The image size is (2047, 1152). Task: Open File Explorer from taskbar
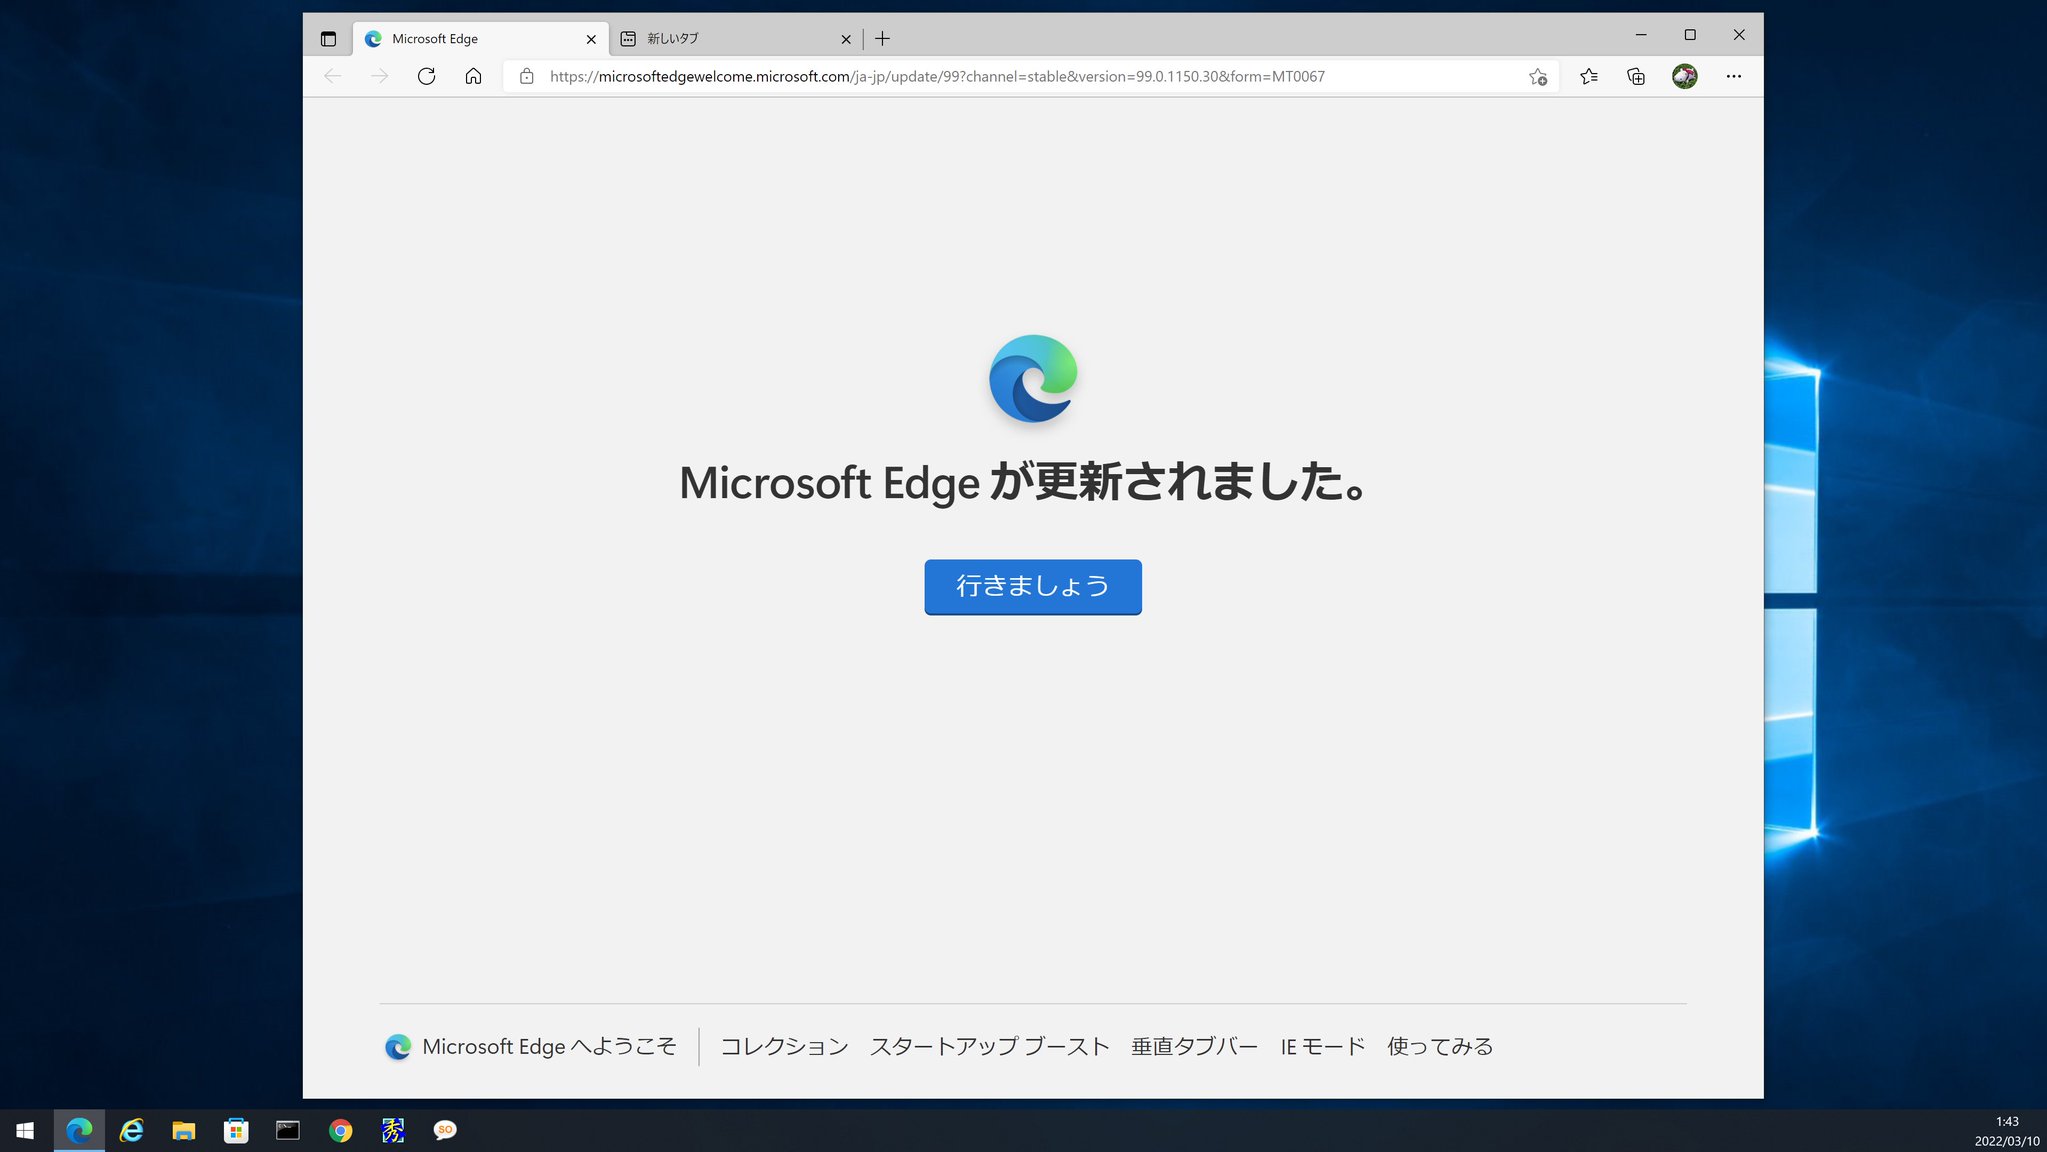183,1130
